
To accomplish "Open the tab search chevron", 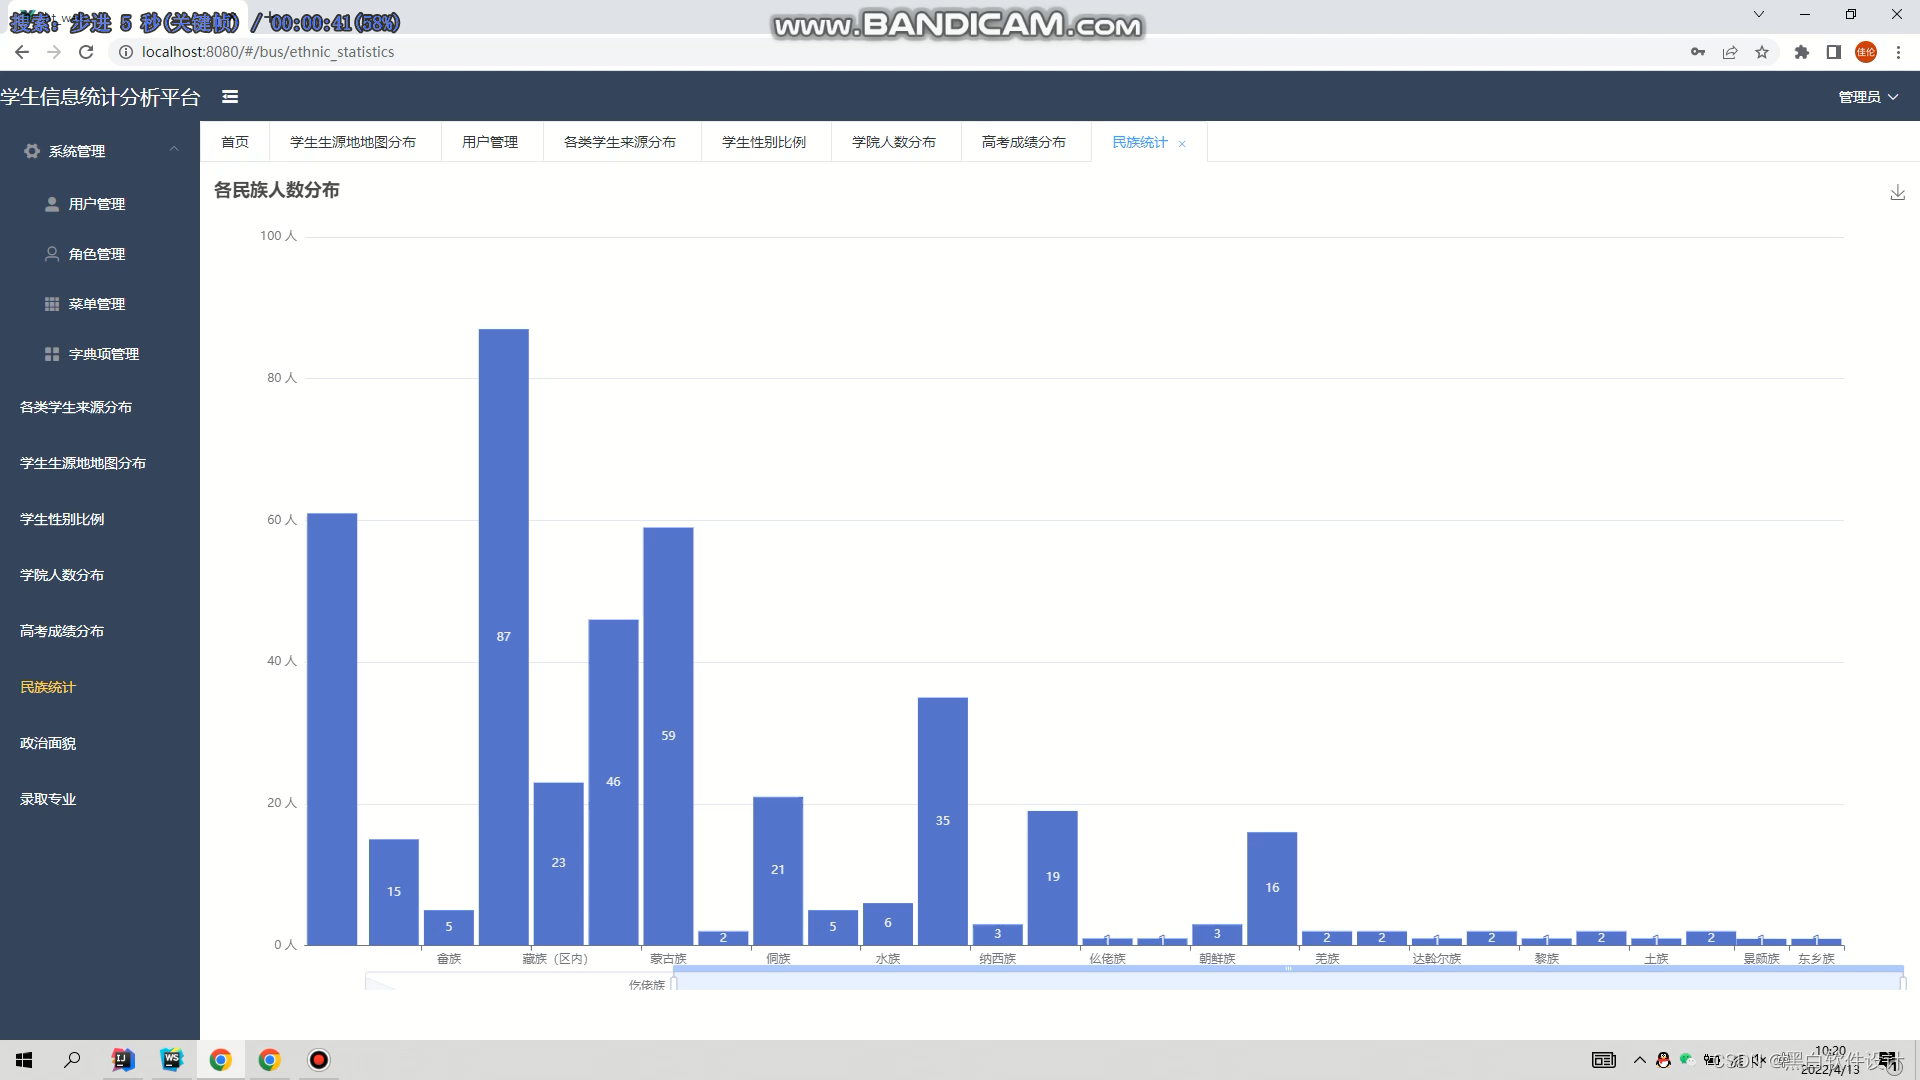I will [1759, 14].
